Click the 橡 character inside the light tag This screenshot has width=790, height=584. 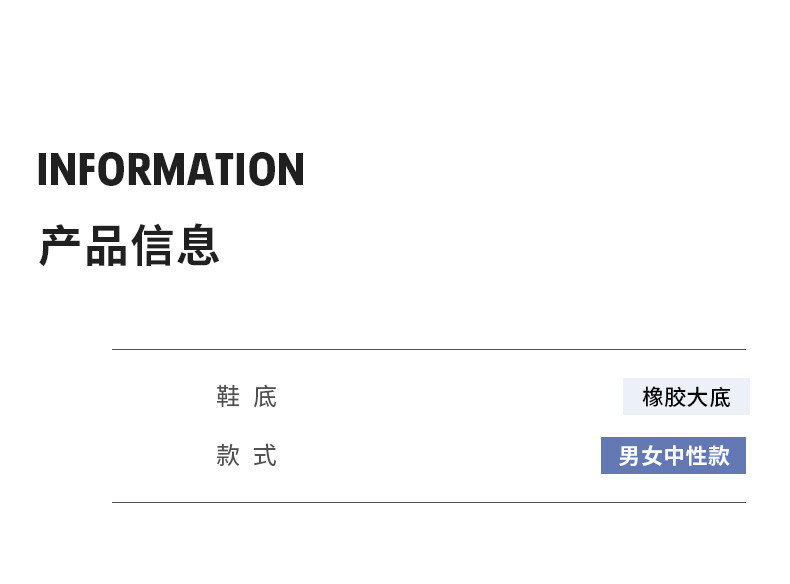coord(653,397)
